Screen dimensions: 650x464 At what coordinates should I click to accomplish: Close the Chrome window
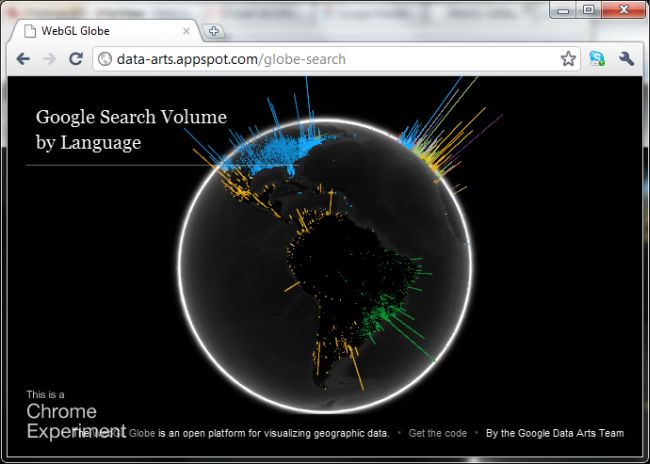point(623,10)
